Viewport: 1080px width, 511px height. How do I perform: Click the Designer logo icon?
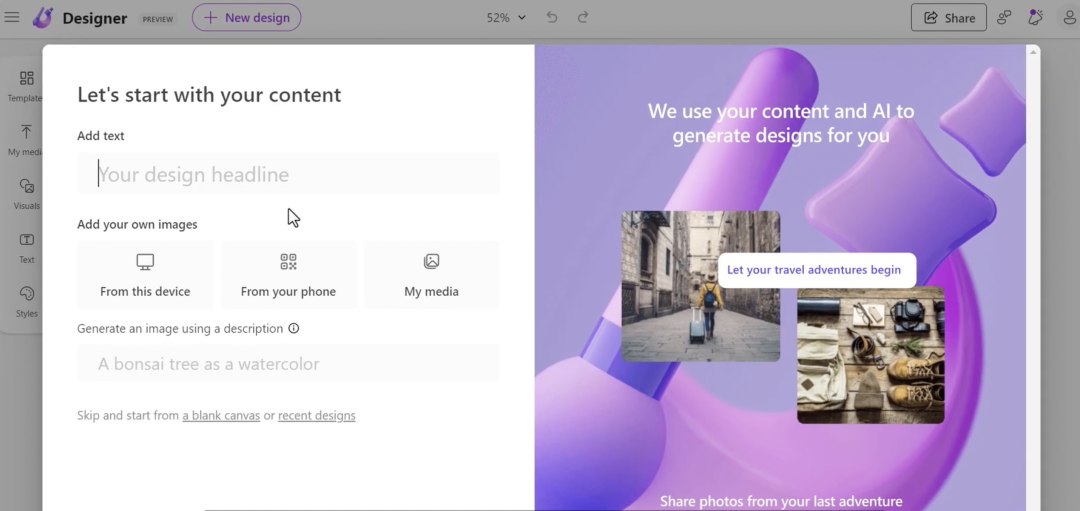pyautogui.click(x=43, y=17)
